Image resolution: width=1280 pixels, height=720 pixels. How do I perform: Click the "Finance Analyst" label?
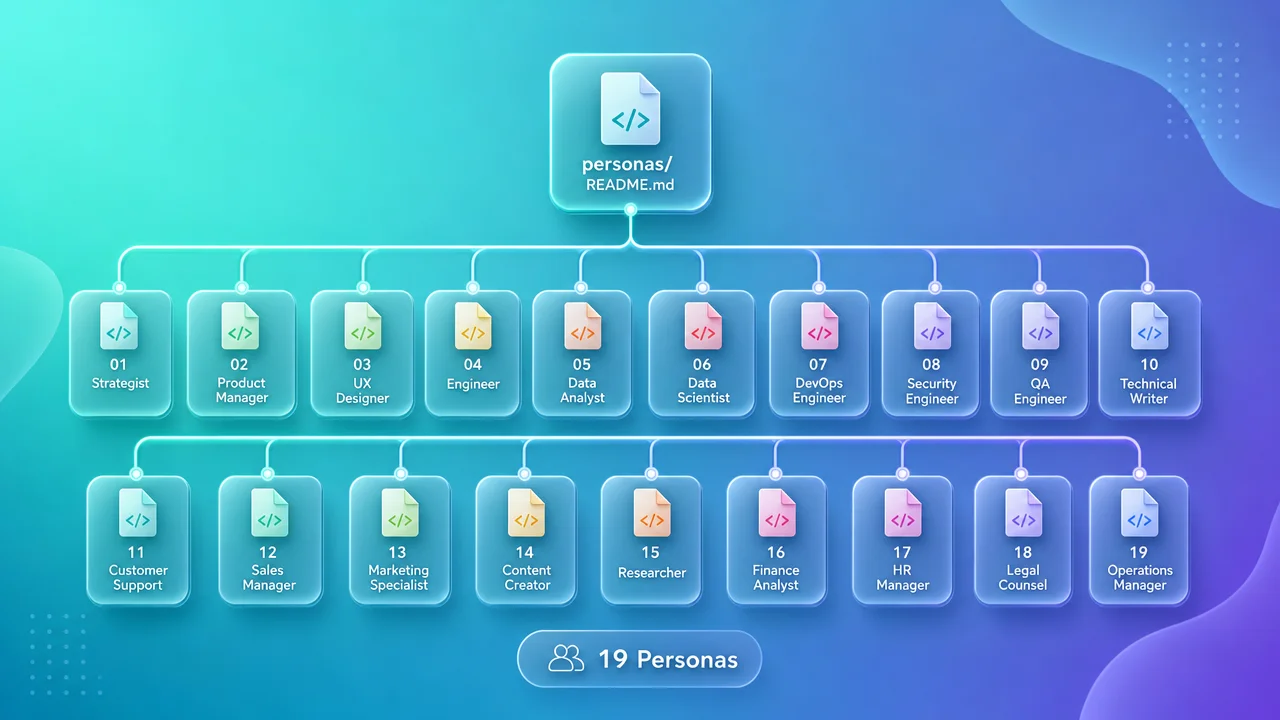click(776, 577)
